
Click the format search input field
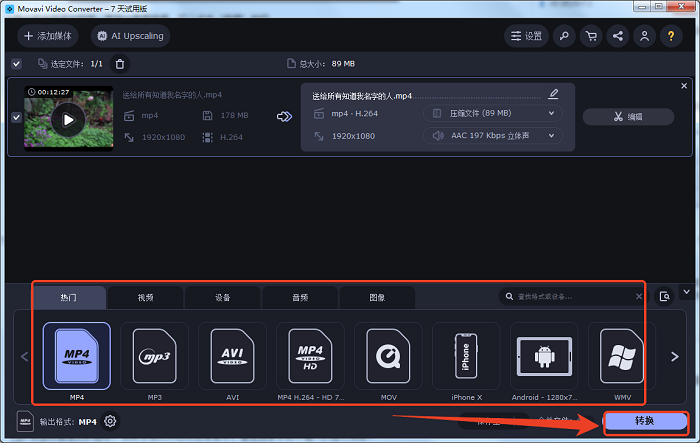(x=569, y=297)
